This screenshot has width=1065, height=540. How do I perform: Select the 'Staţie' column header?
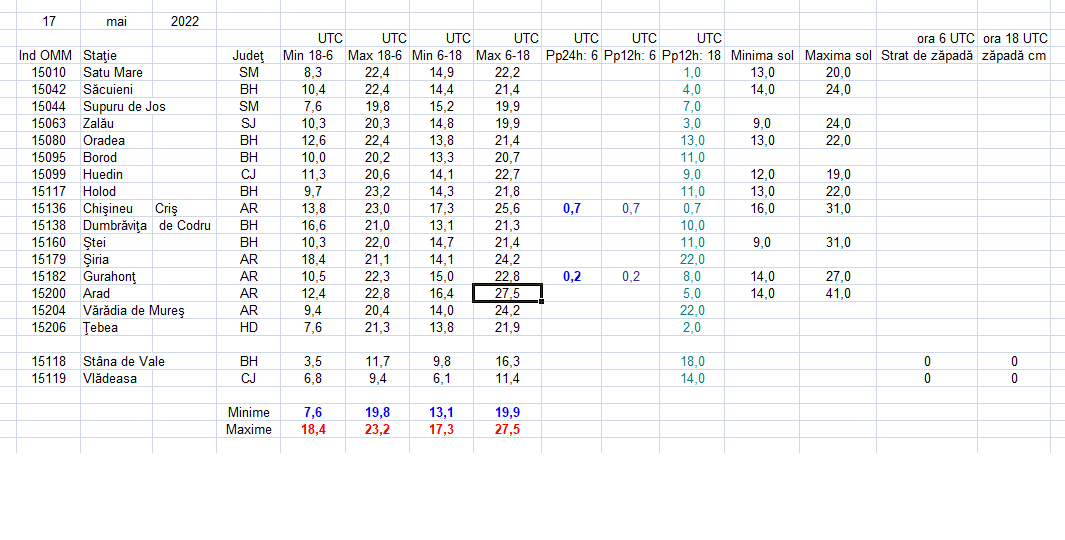coord(116,56)
